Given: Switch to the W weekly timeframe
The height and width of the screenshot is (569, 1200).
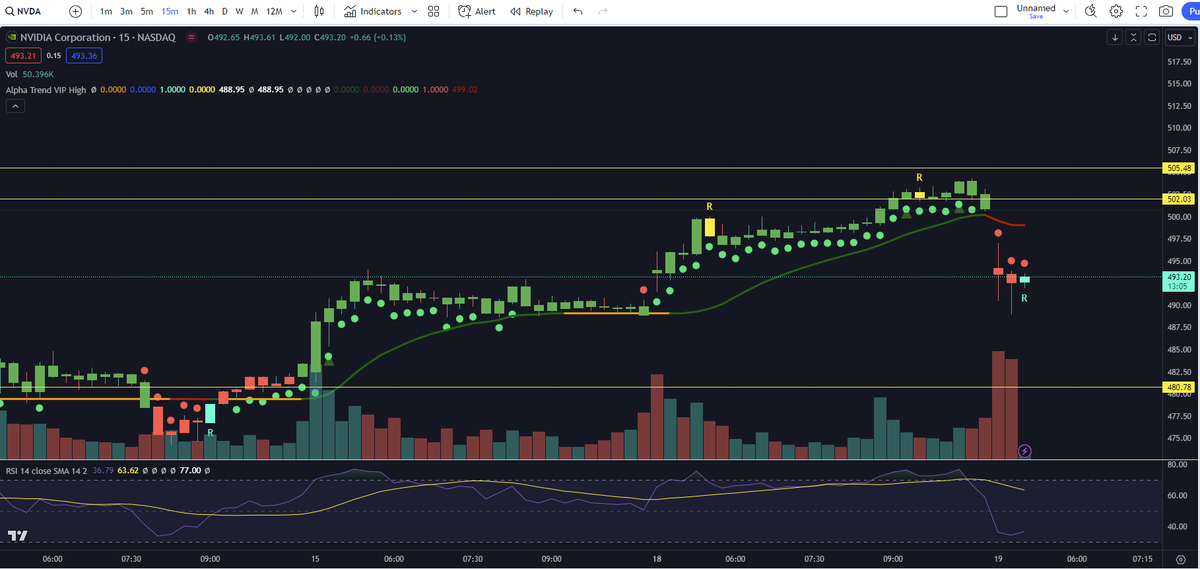Looking at the screenshot, I should tap(239, 11).
